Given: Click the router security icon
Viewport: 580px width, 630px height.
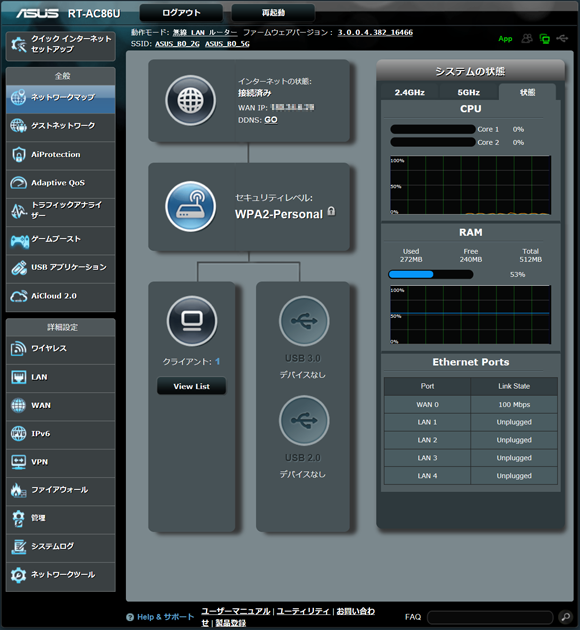Looking at the screenshot, I should click(x=190, y=207).
